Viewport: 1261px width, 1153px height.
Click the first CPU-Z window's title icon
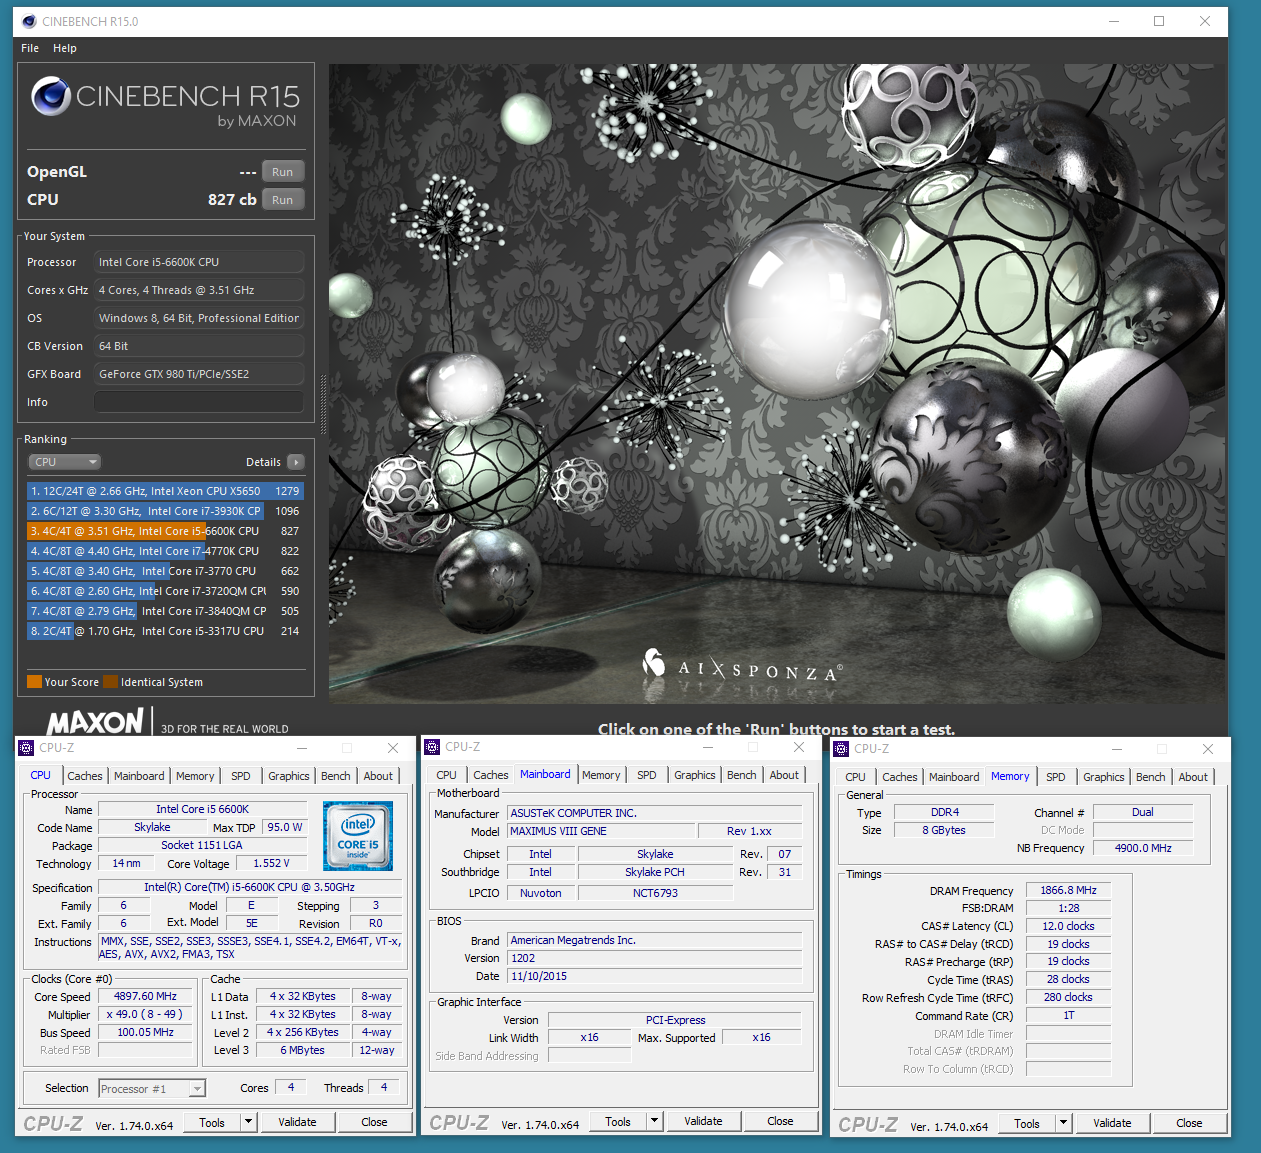[26, 748]
